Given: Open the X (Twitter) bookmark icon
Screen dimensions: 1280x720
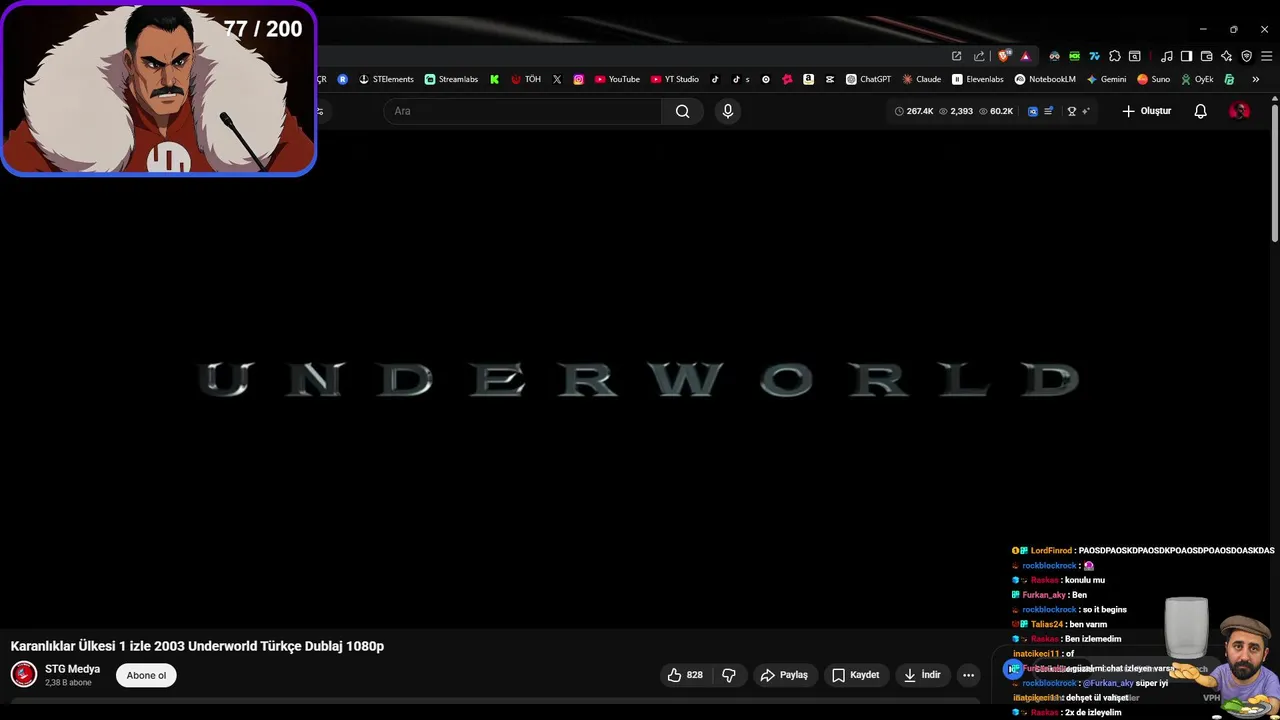Looking at the screenshot, I should click(x=557, y=79).
